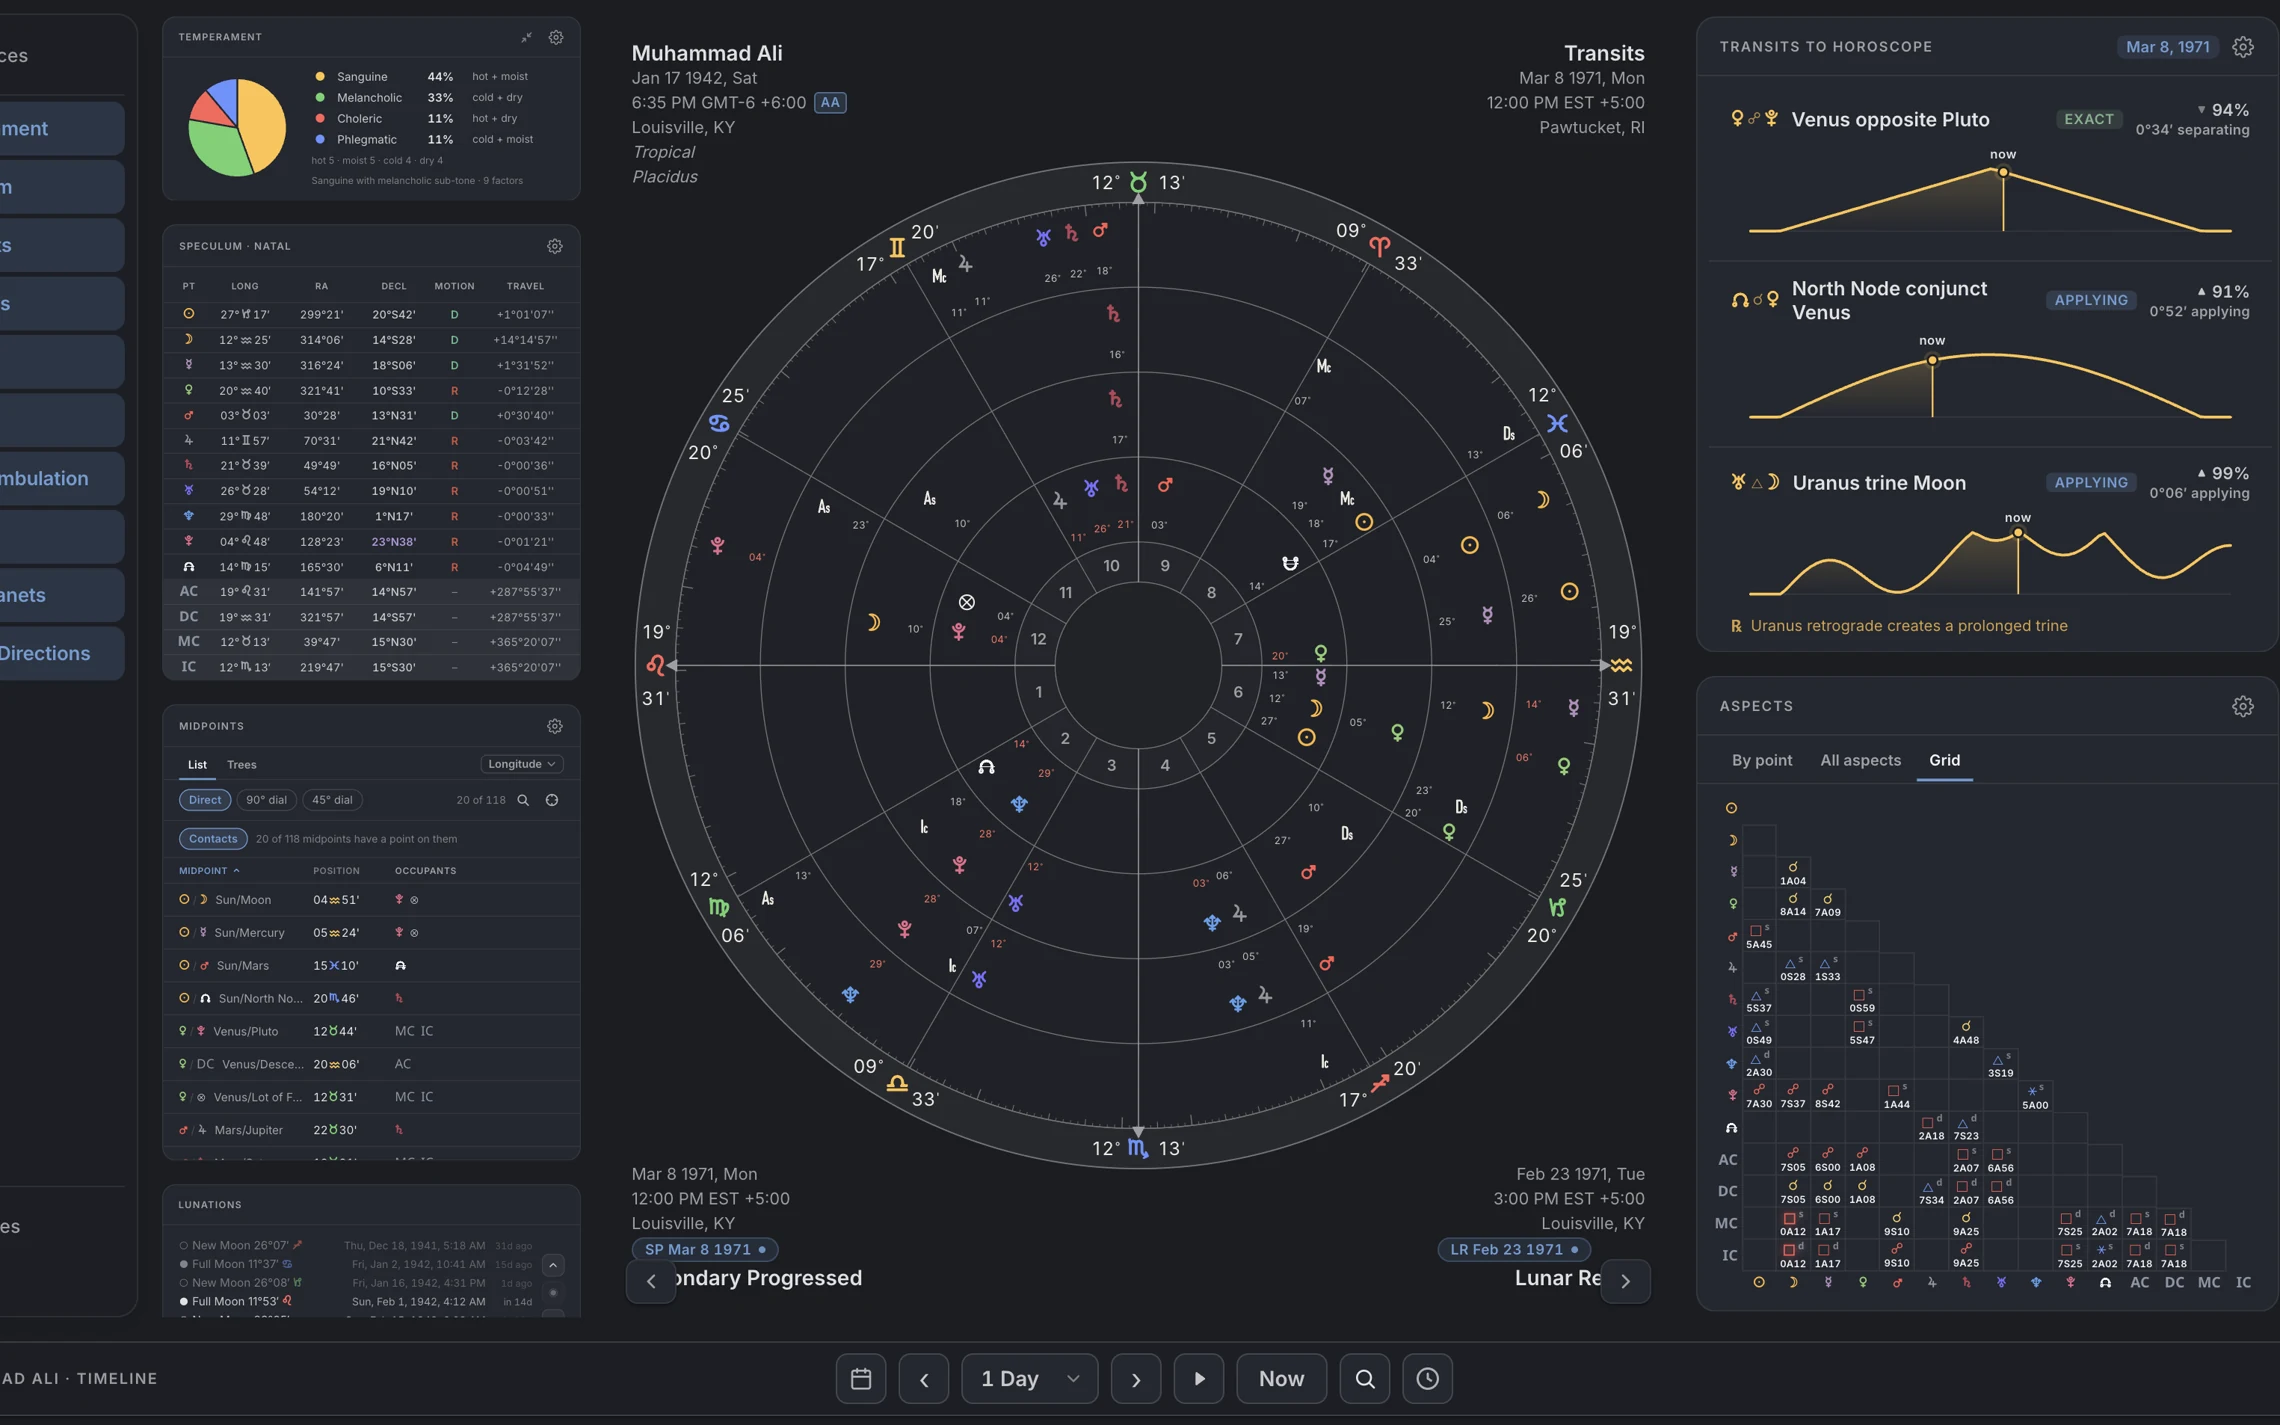
Task: Open Midpoints panel settings gear
Action: pos(555,726)
